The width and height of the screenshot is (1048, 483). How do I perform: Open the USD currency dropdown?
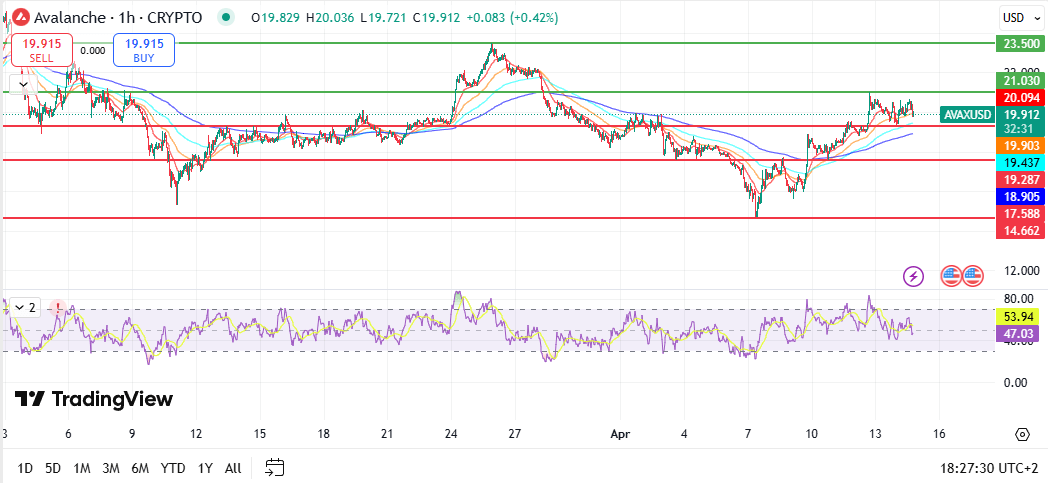(x=1019, y=18)
